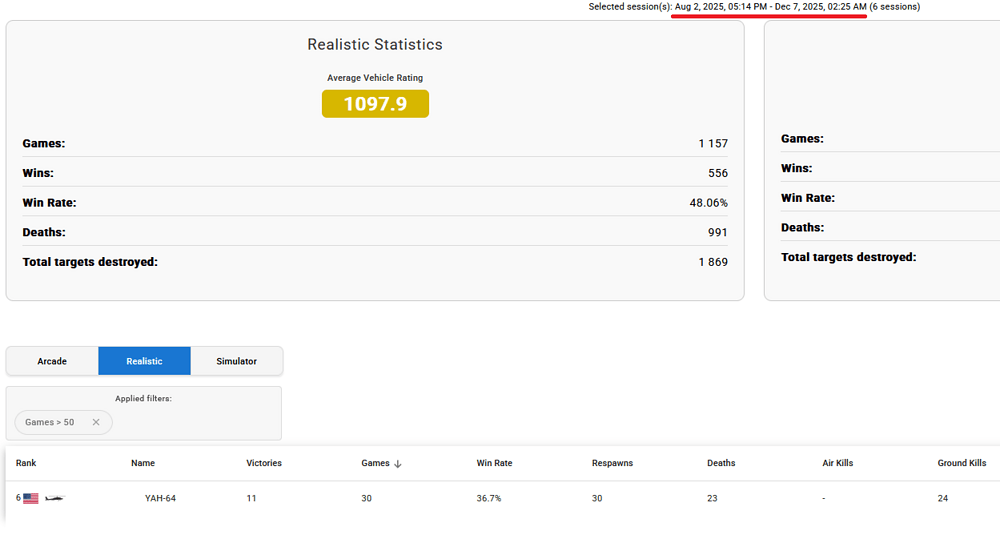Select the Realistic mode tab

144,361
